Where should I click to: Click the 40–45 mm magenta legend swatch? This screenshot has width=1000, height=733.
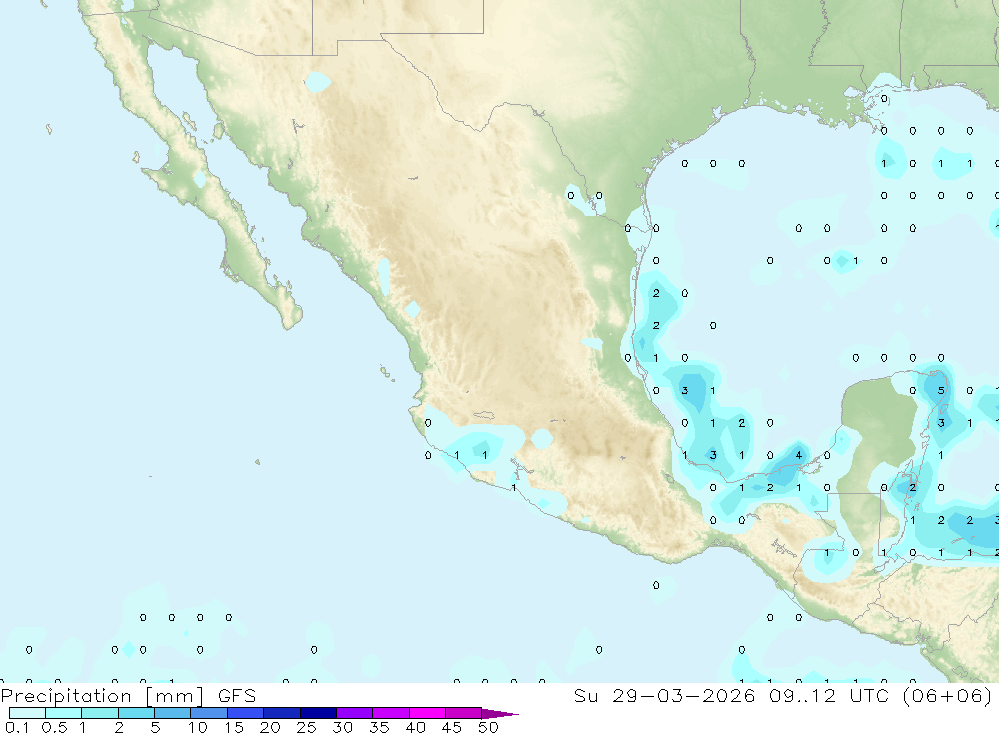pos(427,713)
